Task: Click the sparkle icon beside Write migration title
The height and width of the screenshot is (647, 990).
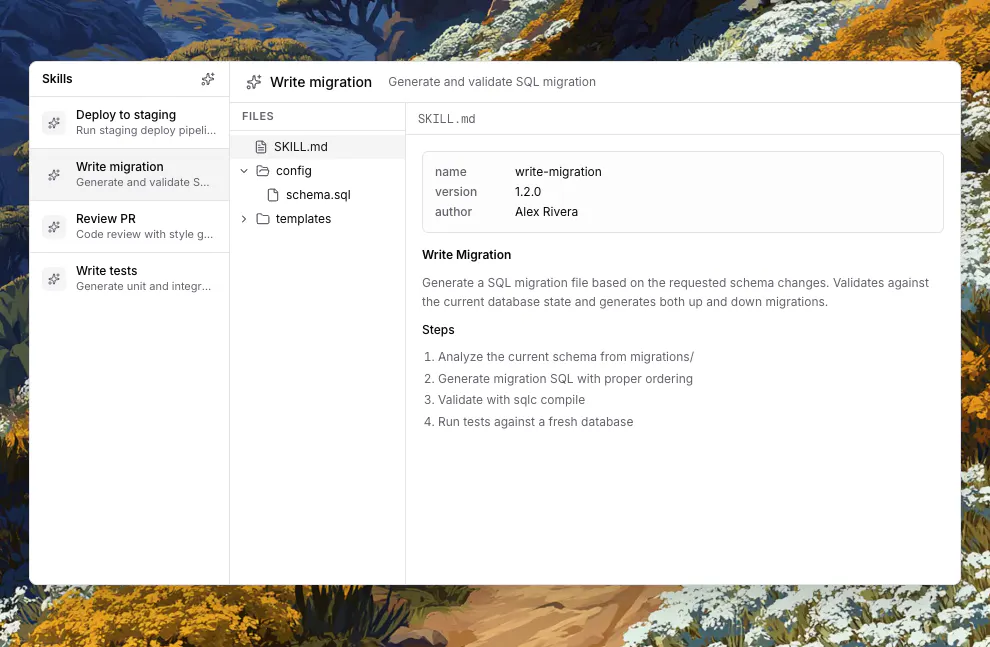Action: click(x=254, y=82)
